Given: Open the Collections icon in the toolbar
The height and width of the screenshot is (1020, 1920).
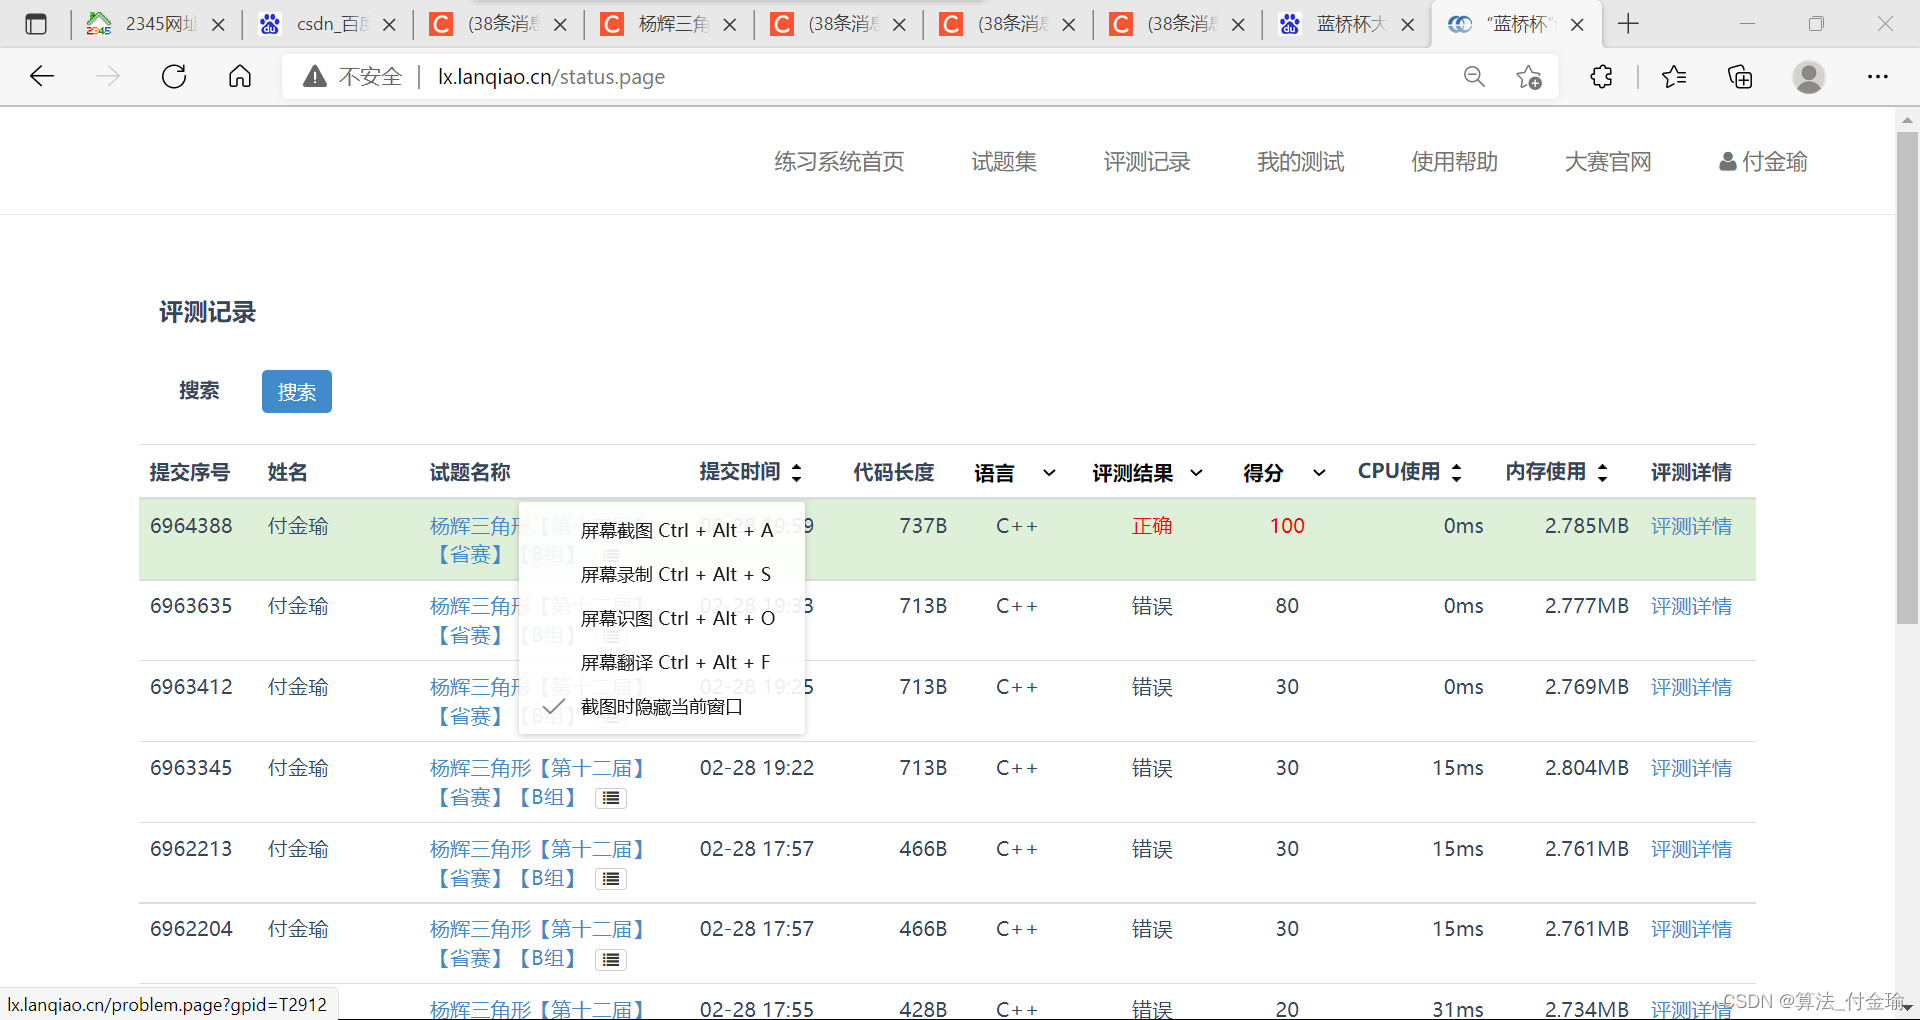Looking at the screenshot, I should tap(1740, 76).
